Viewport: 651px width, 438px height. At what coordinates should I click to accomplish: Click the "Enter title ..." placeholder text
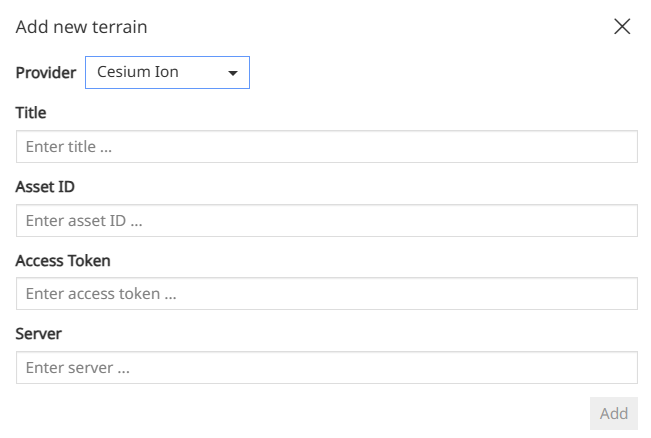click(68, 147)
